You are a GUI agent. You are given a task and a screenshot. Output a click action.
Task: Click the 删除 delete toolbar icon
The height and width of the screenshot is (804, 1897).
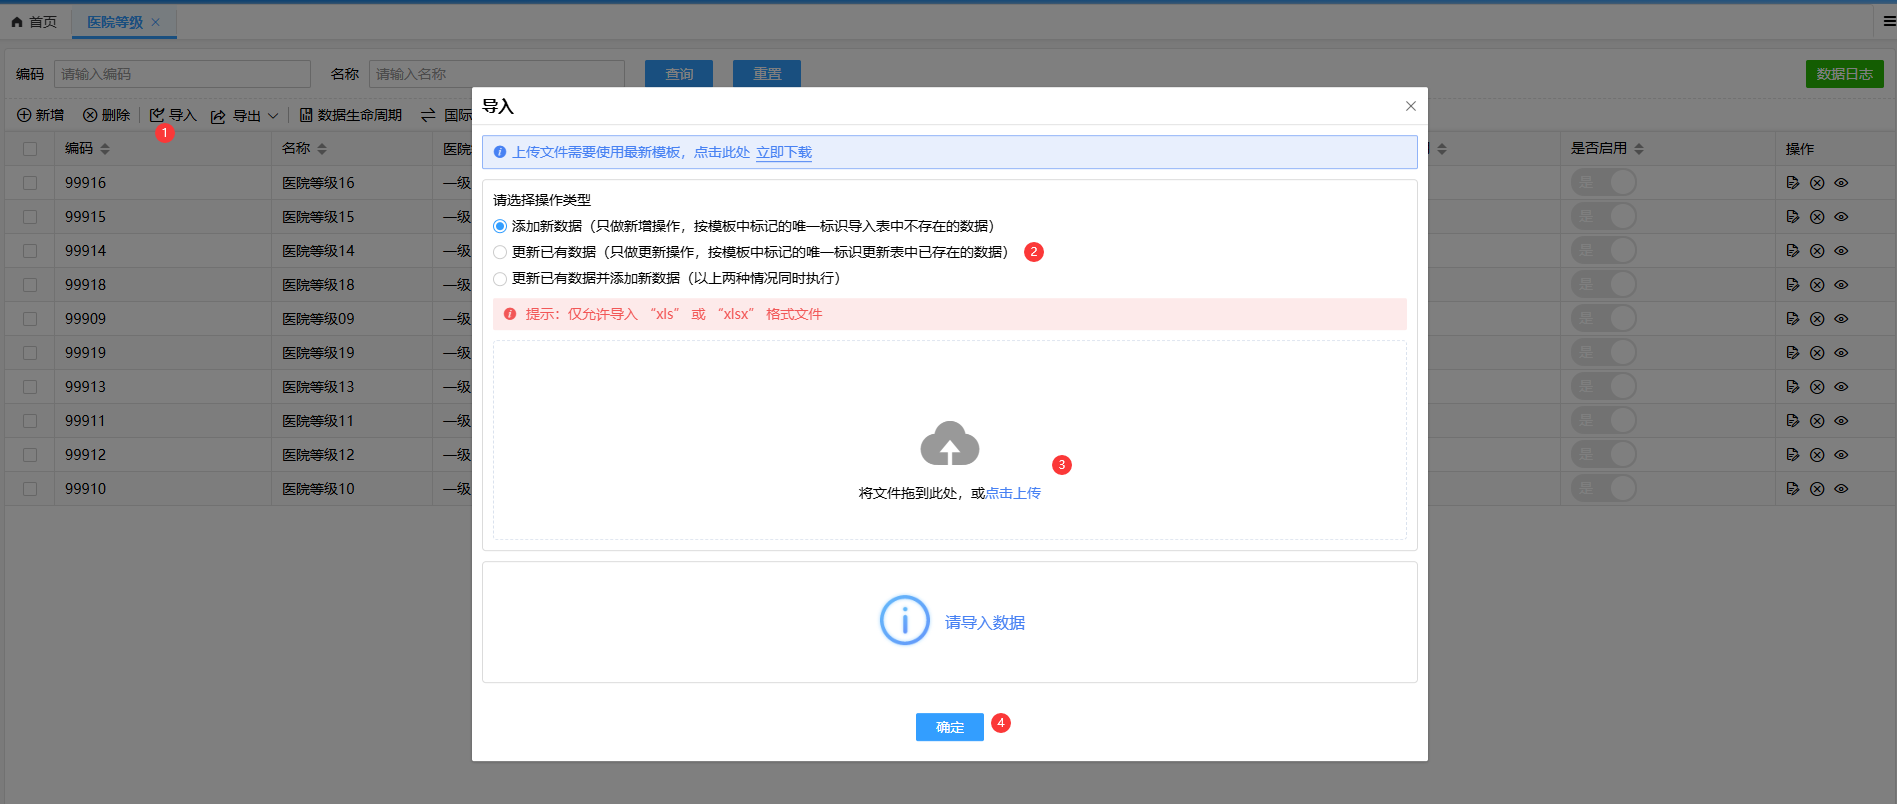[90, 116]
